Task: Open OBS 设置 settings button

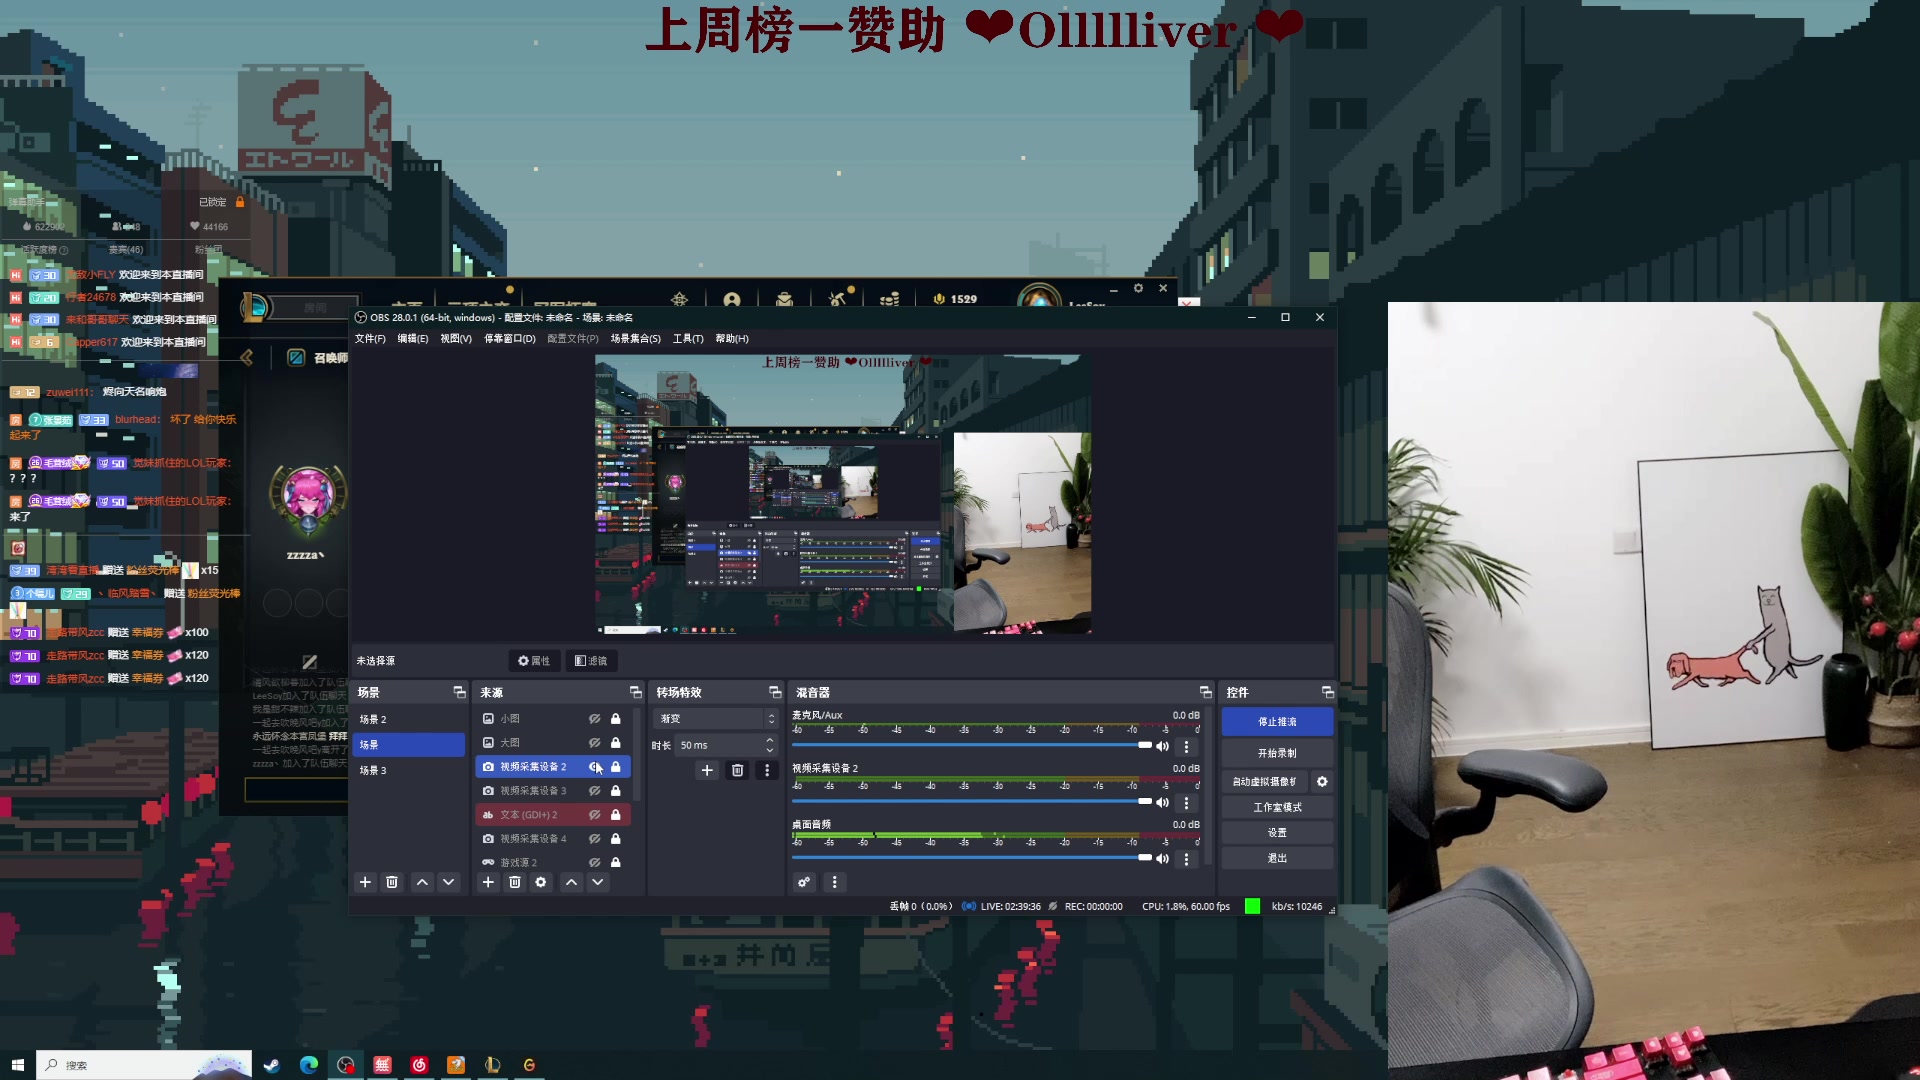Action: (1277, 833)
